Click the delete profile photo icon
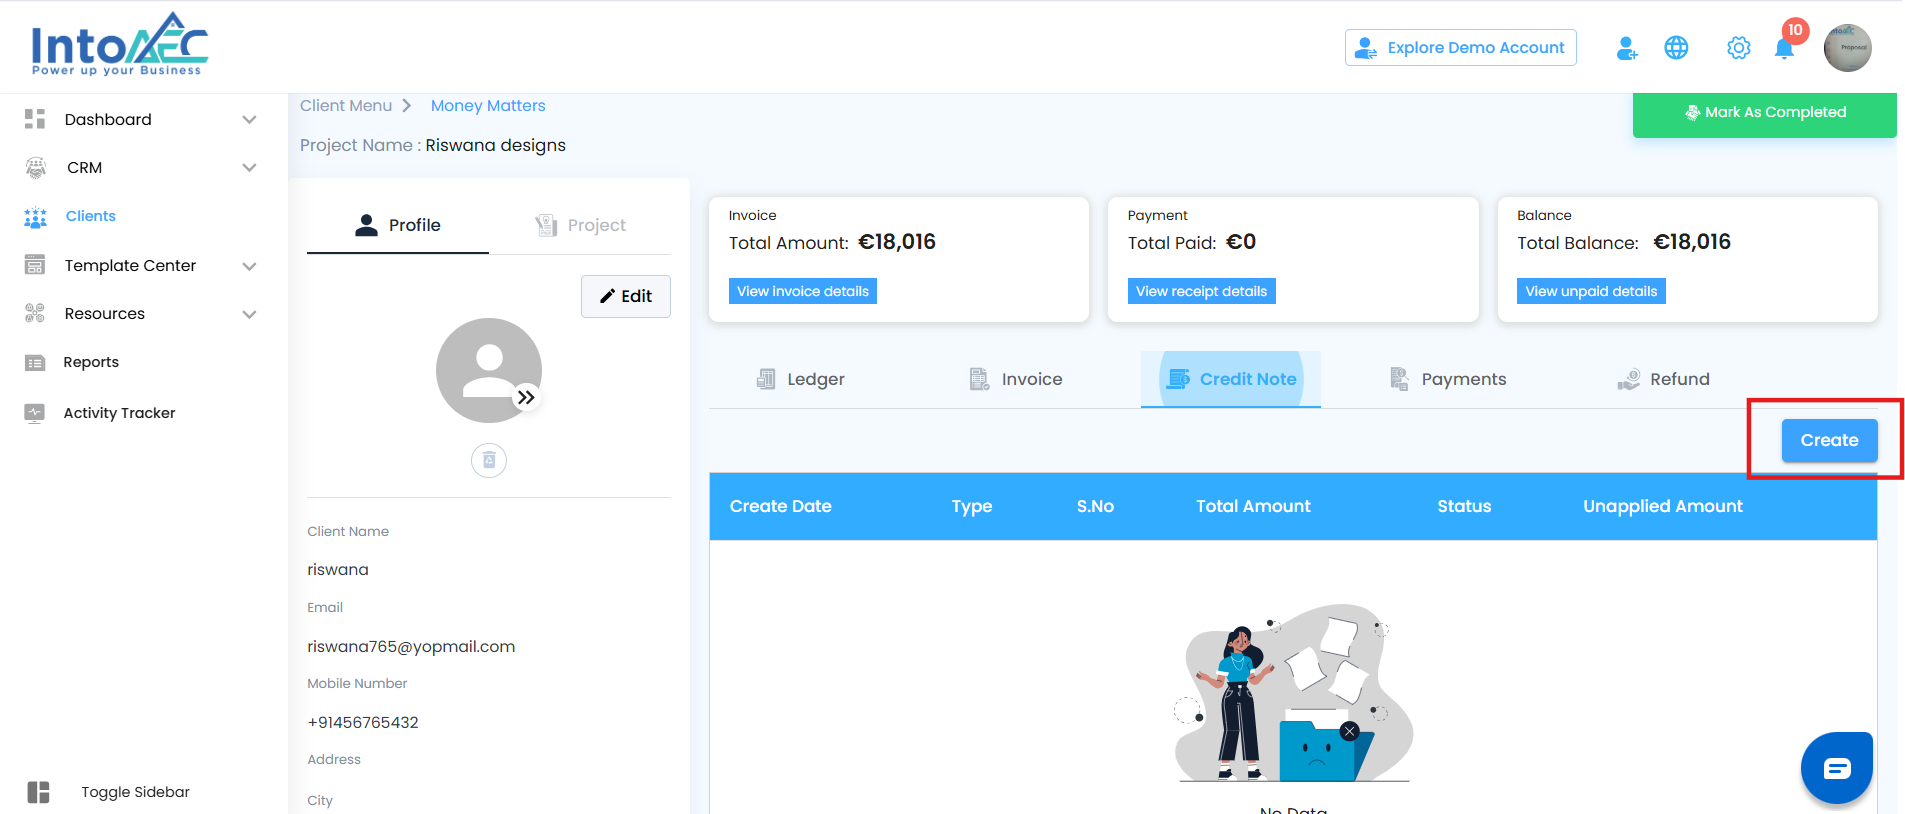The image size is (1905, 814). 489,460
